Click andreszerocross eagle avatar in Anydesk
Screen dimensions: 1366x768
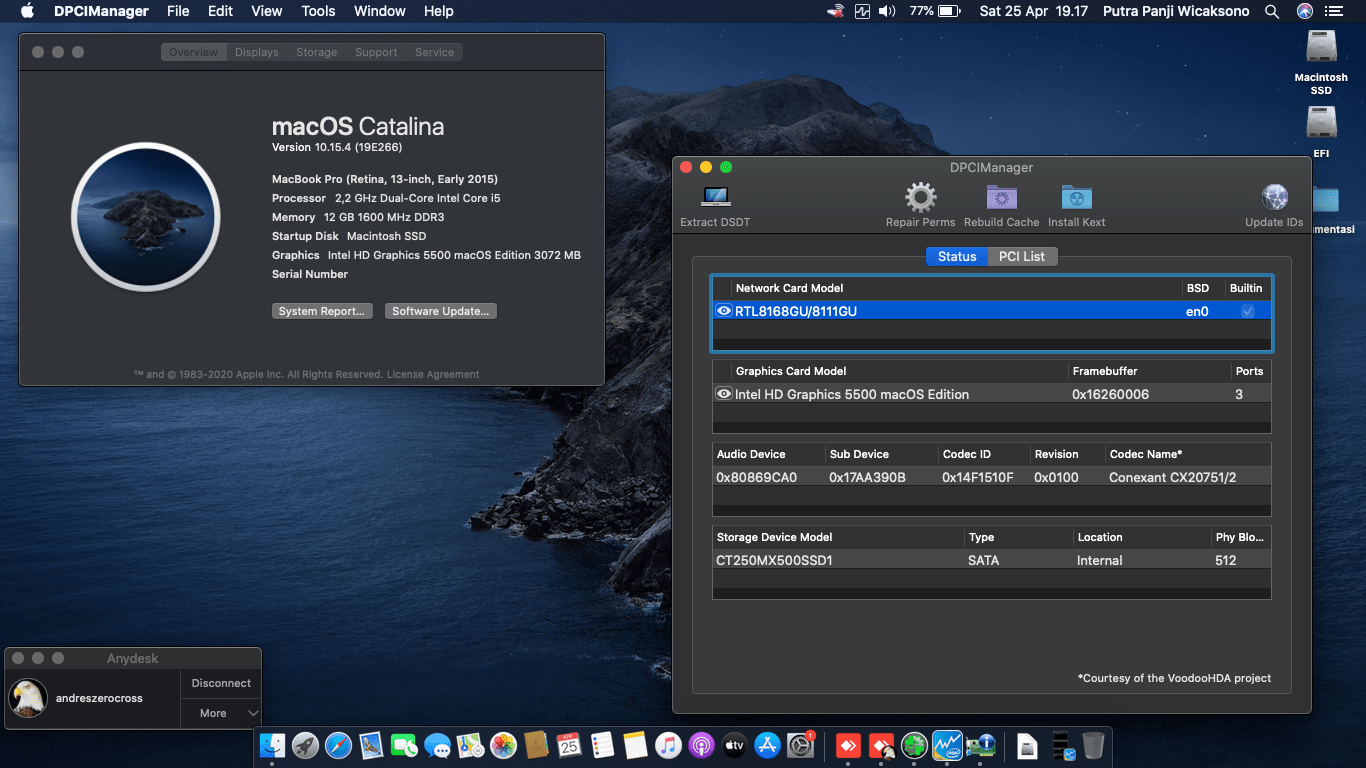(x=28, y=698)
